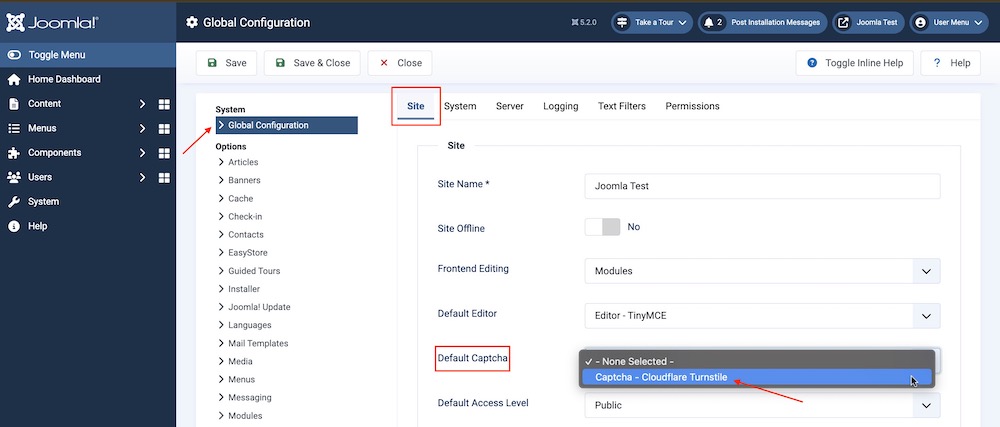
Task: Click the Site Name text field
Action: pos(762,186)
